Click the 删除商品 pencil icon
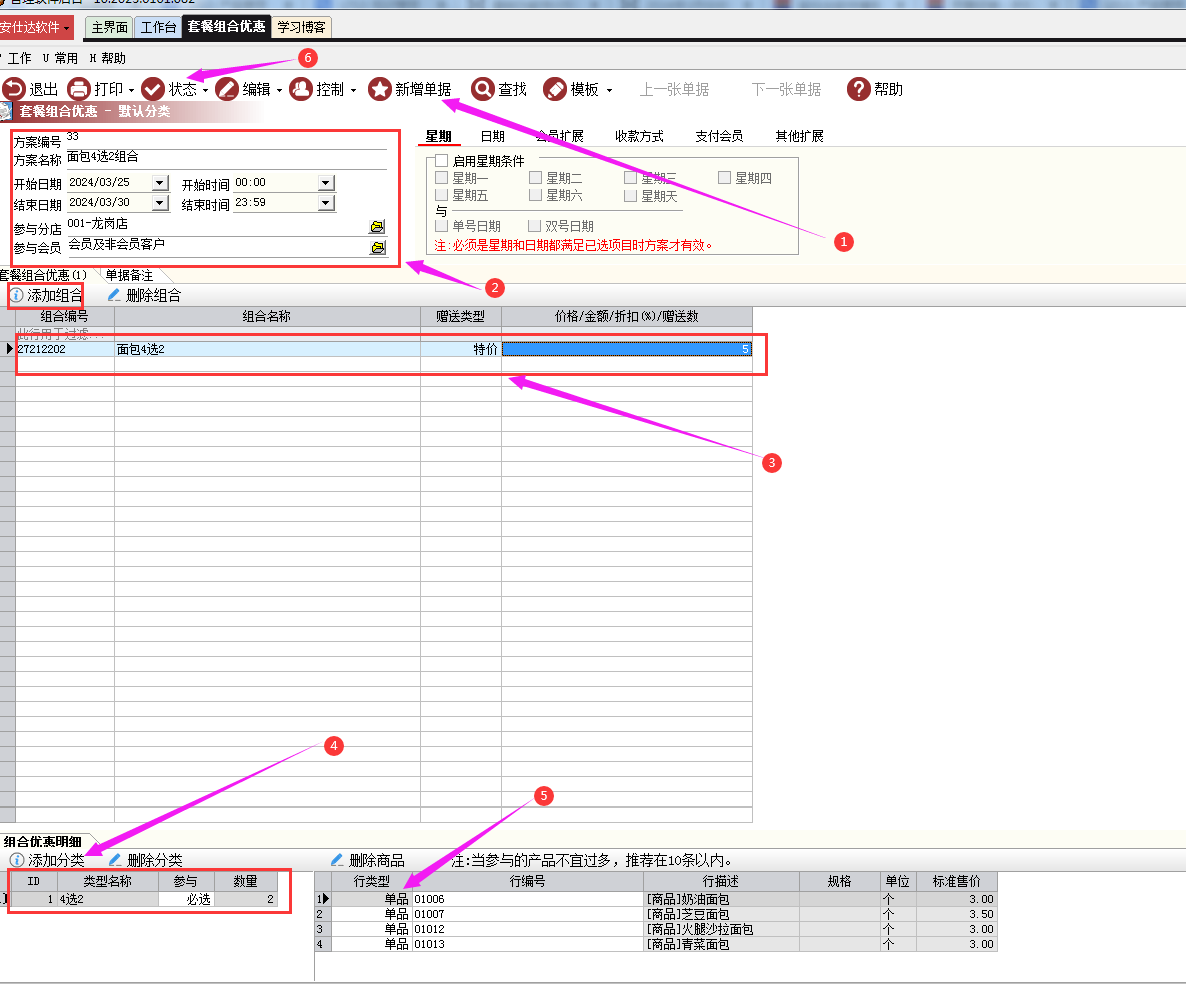1186x984 pixels. [x=337, y=860]
